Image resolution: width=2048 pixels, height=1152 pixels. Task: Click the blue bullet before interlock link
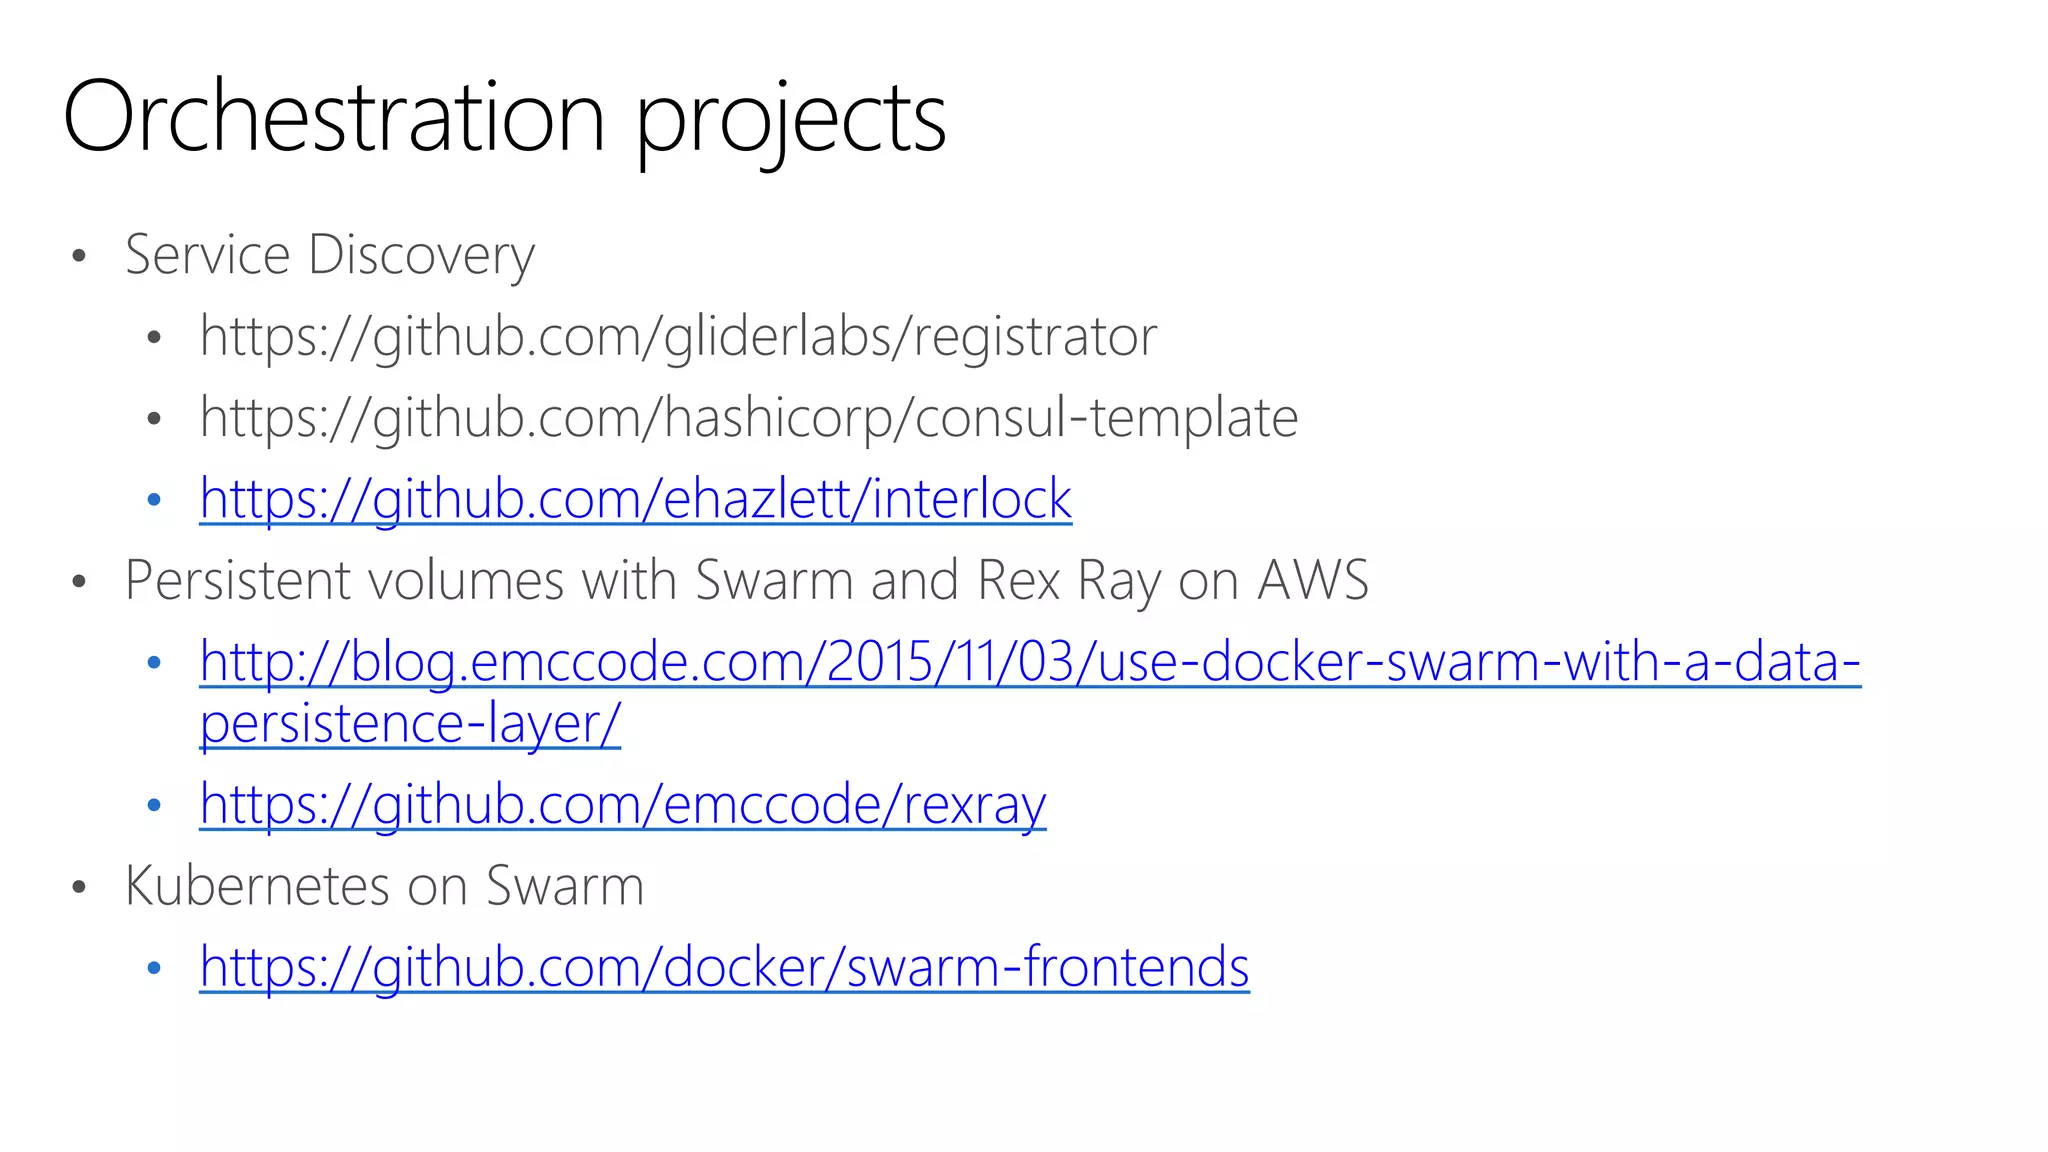154,500
